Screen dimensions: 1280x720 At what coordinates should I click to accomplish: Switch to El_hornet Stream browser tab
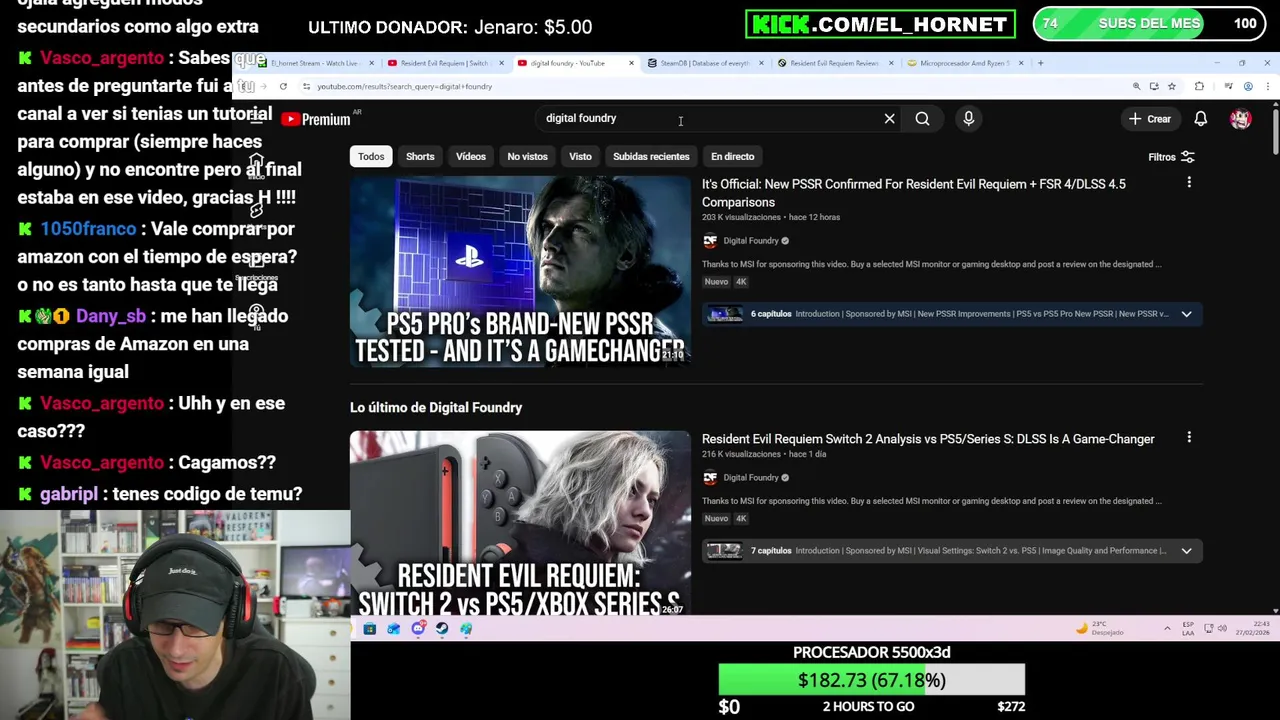(314, 63)
